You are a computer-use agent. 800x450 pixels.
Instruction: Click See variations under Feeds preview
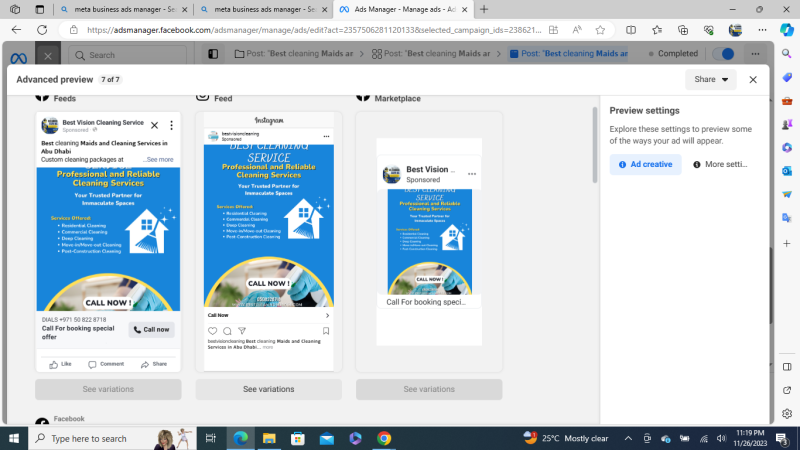coord(108,389)
